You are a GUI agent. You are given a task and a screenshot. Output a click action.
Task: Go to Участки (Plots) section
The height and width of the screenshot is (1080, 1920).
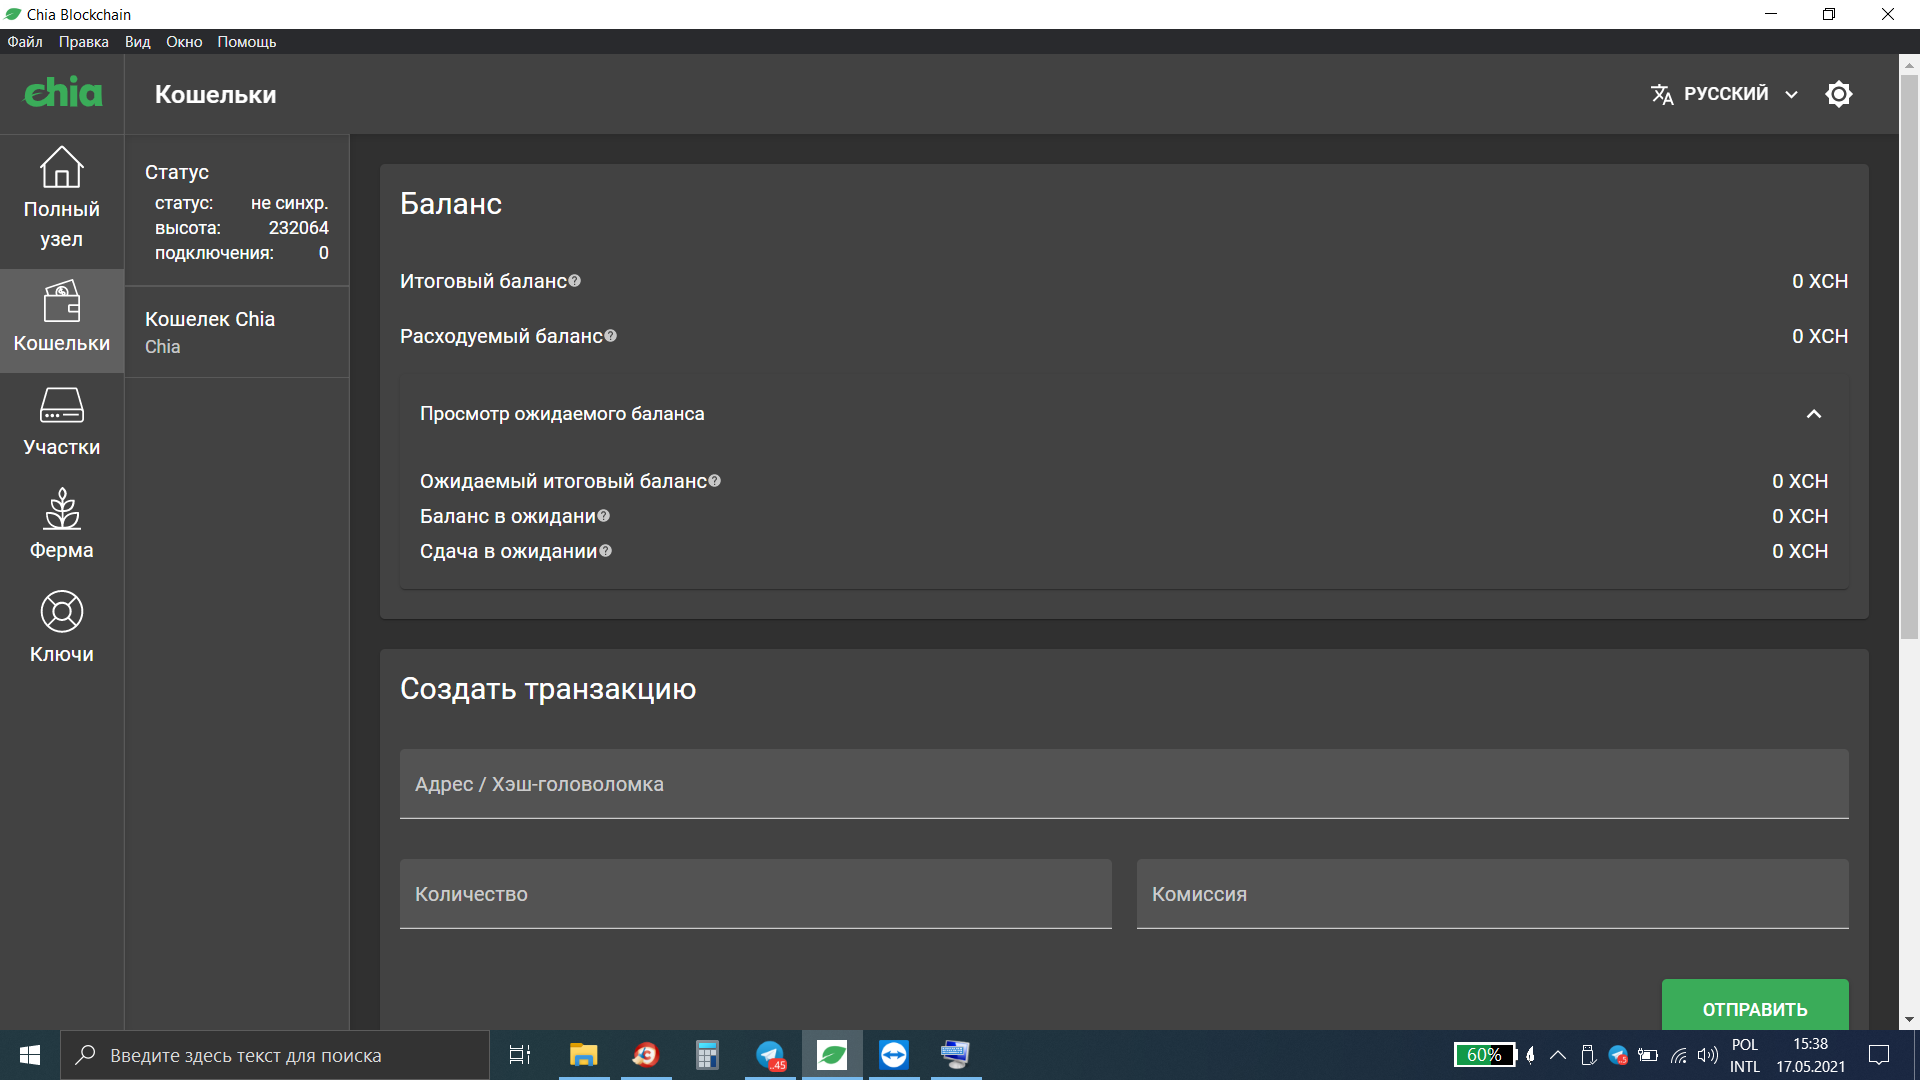pos(62,424)
